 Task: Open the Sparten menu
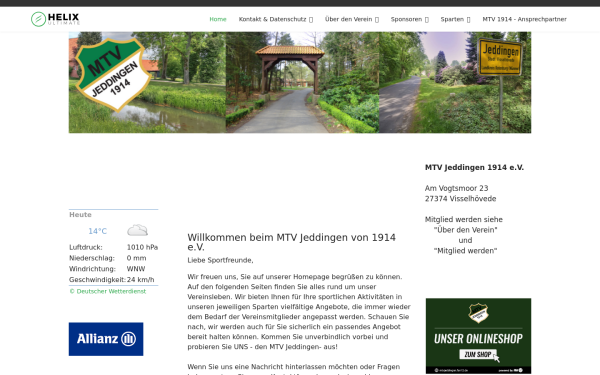pyautogui.click(x=452, y=19)
